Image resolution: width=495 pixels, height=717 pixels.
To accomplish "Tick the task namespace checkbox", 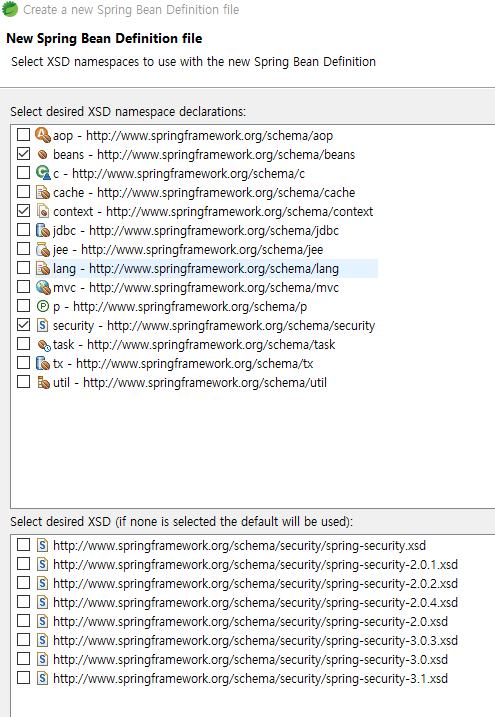I will (23, 343).
